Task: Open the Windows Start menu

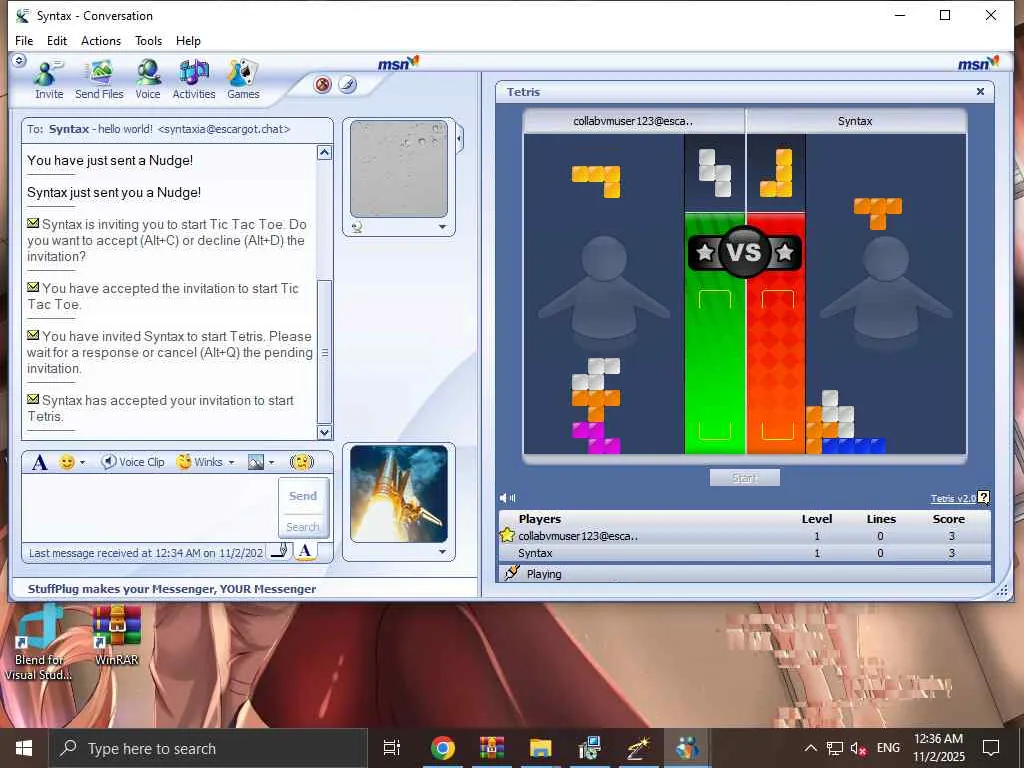Action: tap(24, 748)
